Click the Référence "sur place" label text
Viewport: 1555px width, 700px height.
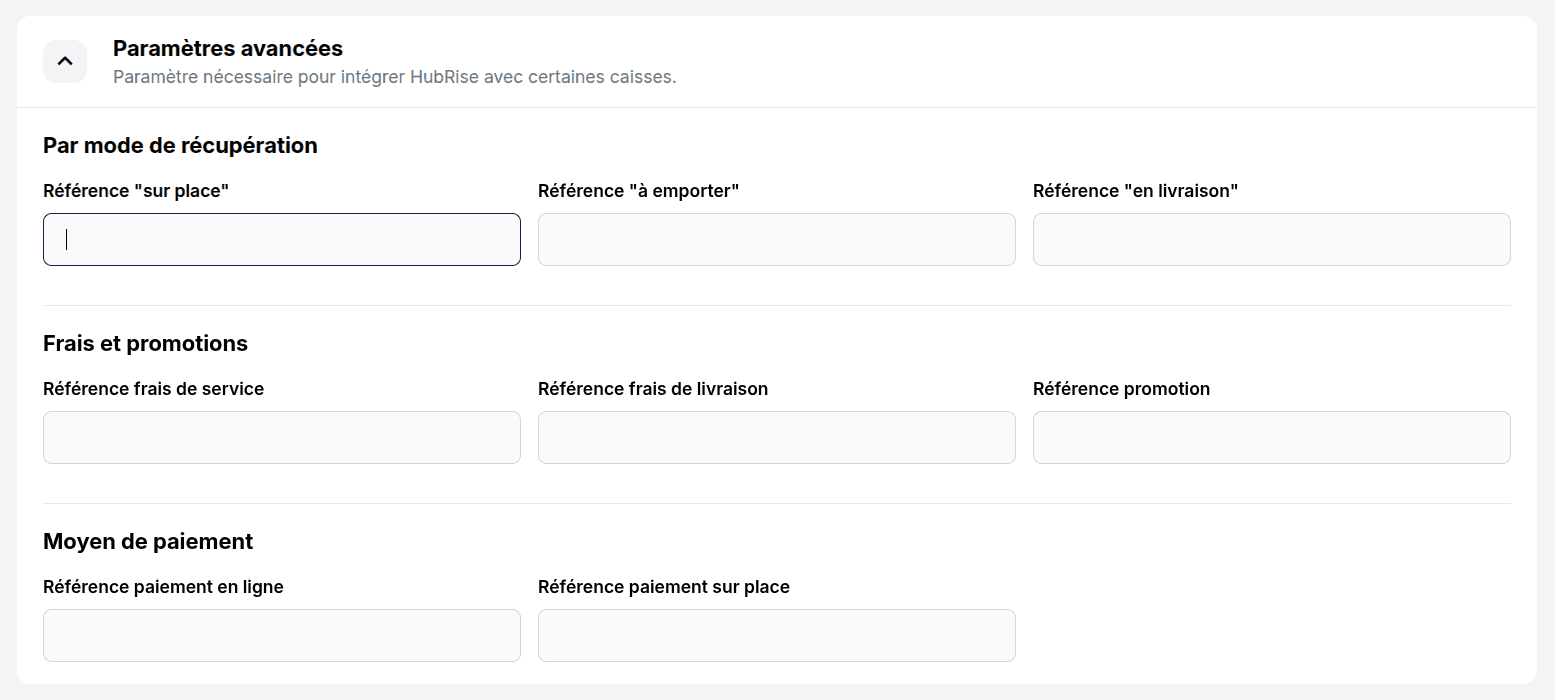pos(136,191)
